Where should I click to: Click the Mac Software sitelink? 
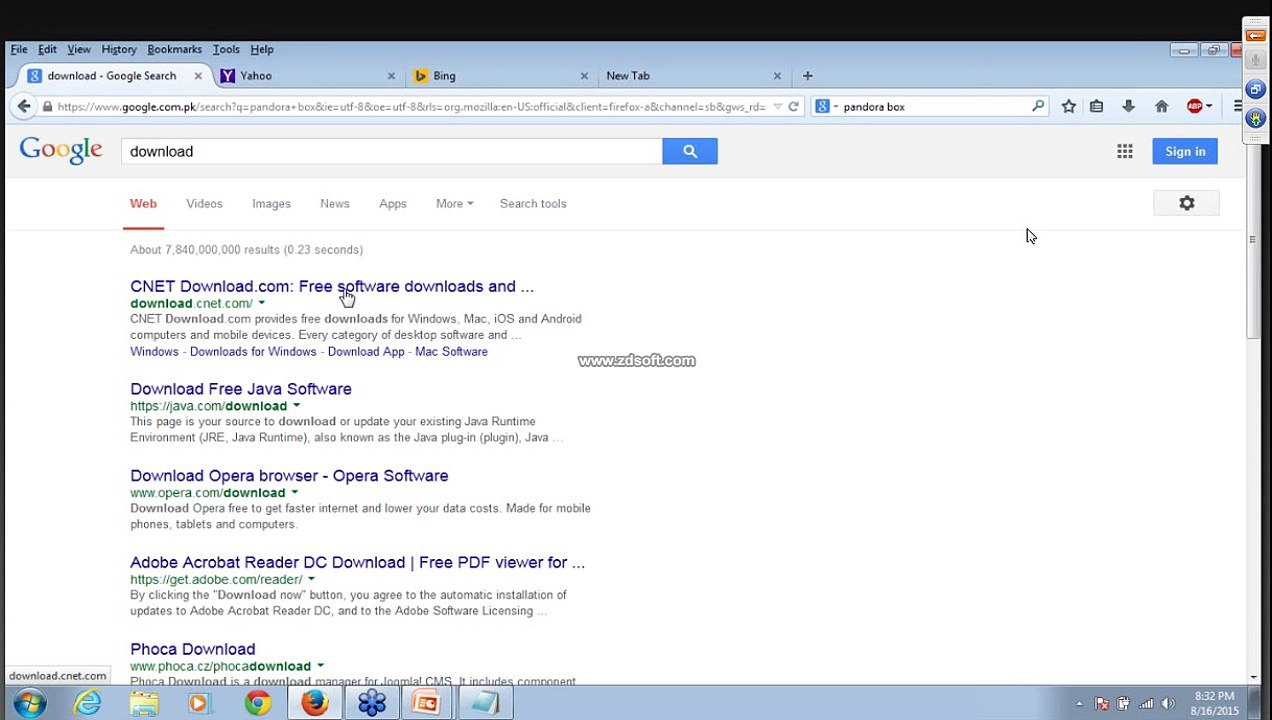[x=451, y=351]
